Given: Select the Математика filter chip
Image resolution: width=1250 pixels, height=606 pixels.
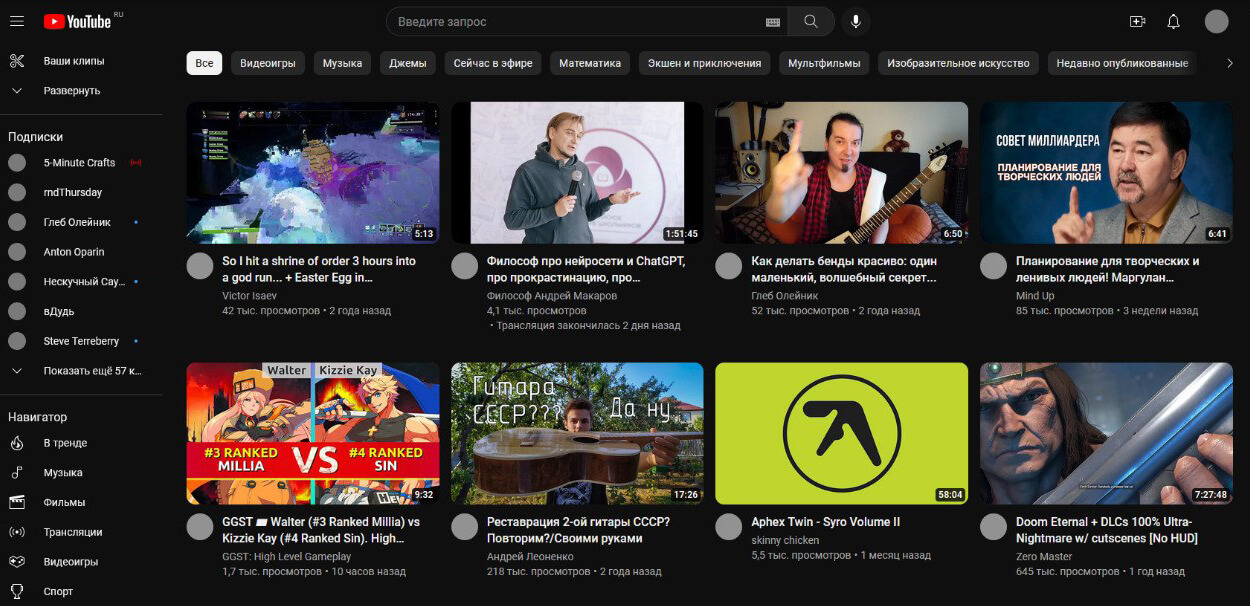Looking at the screenshot, I should (x=590, y=63).
